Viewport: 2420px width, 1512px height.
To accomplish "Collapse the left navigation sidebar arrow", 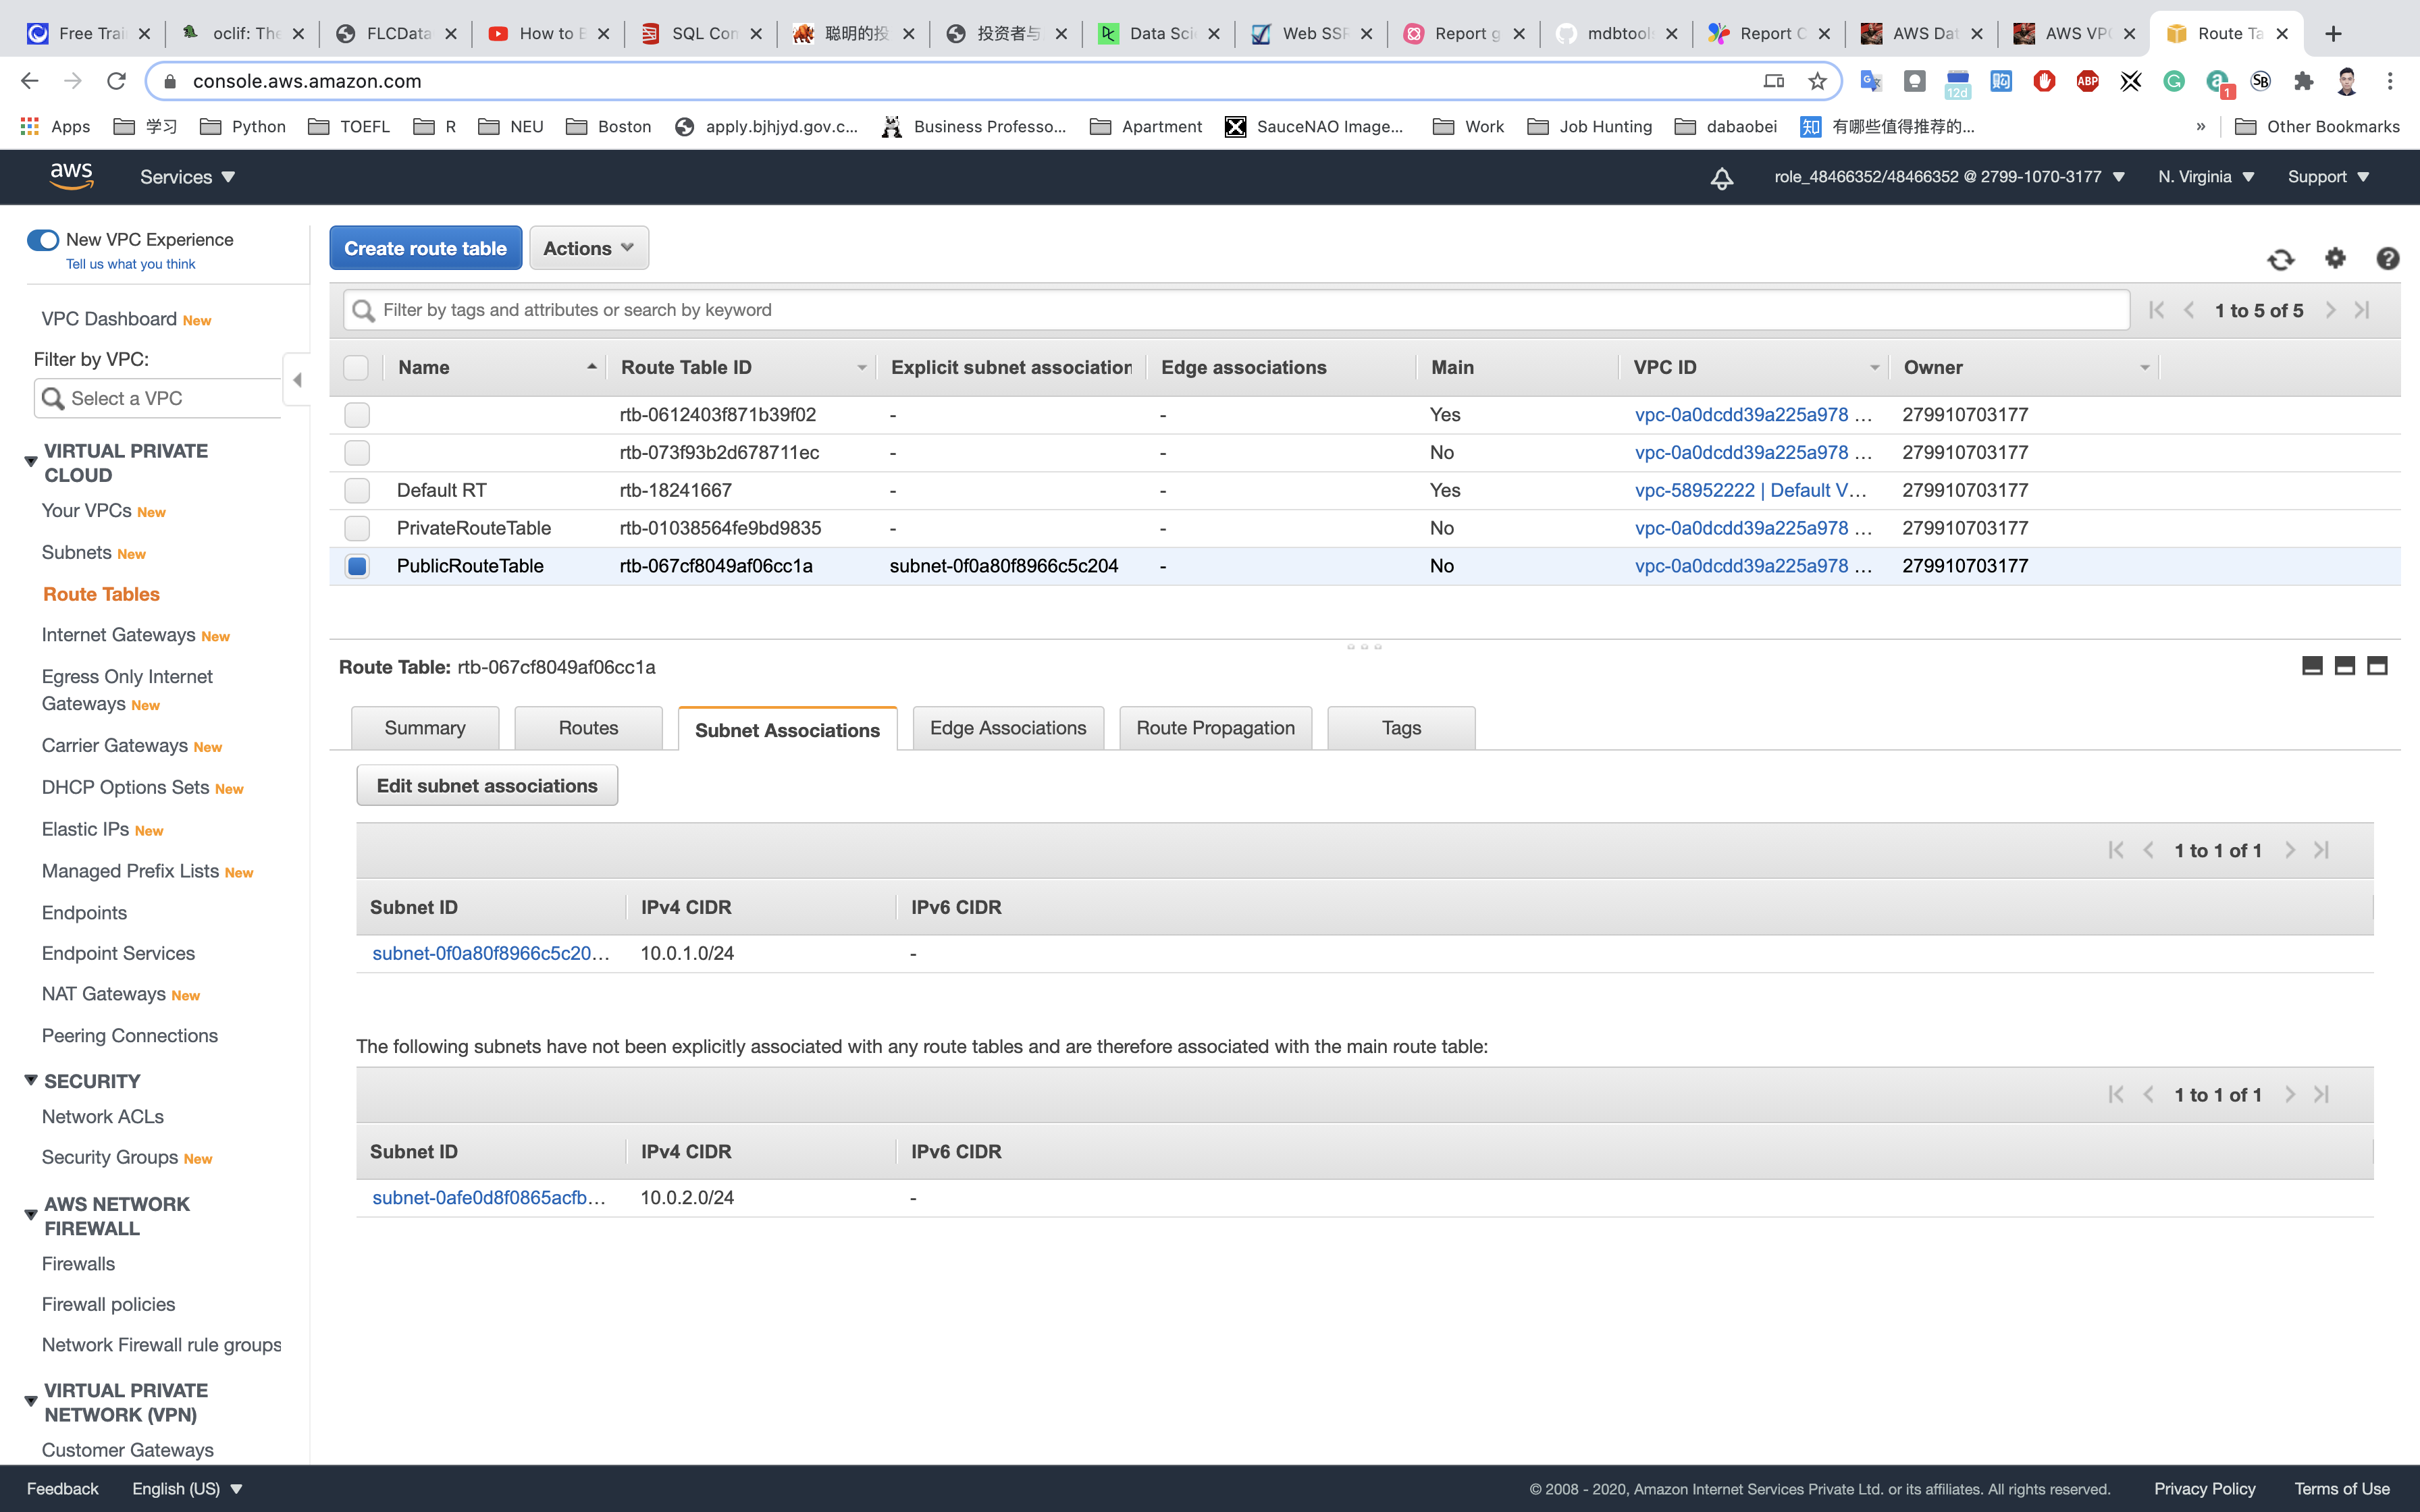I will click(x=297, y=380).
